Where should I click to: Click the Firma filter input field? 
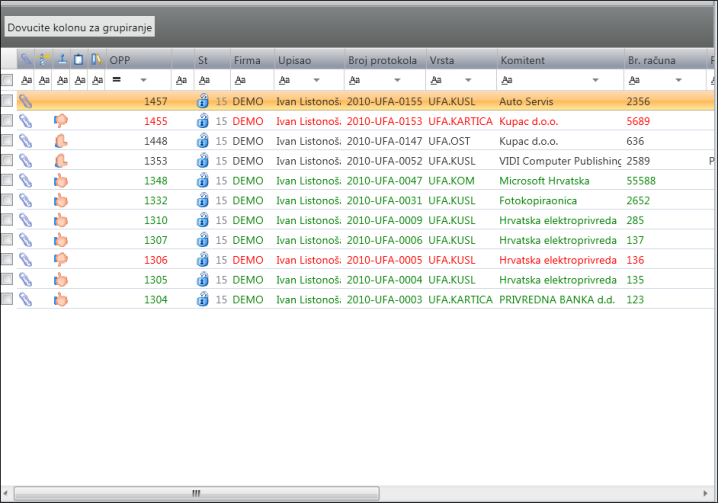point(252,80)
